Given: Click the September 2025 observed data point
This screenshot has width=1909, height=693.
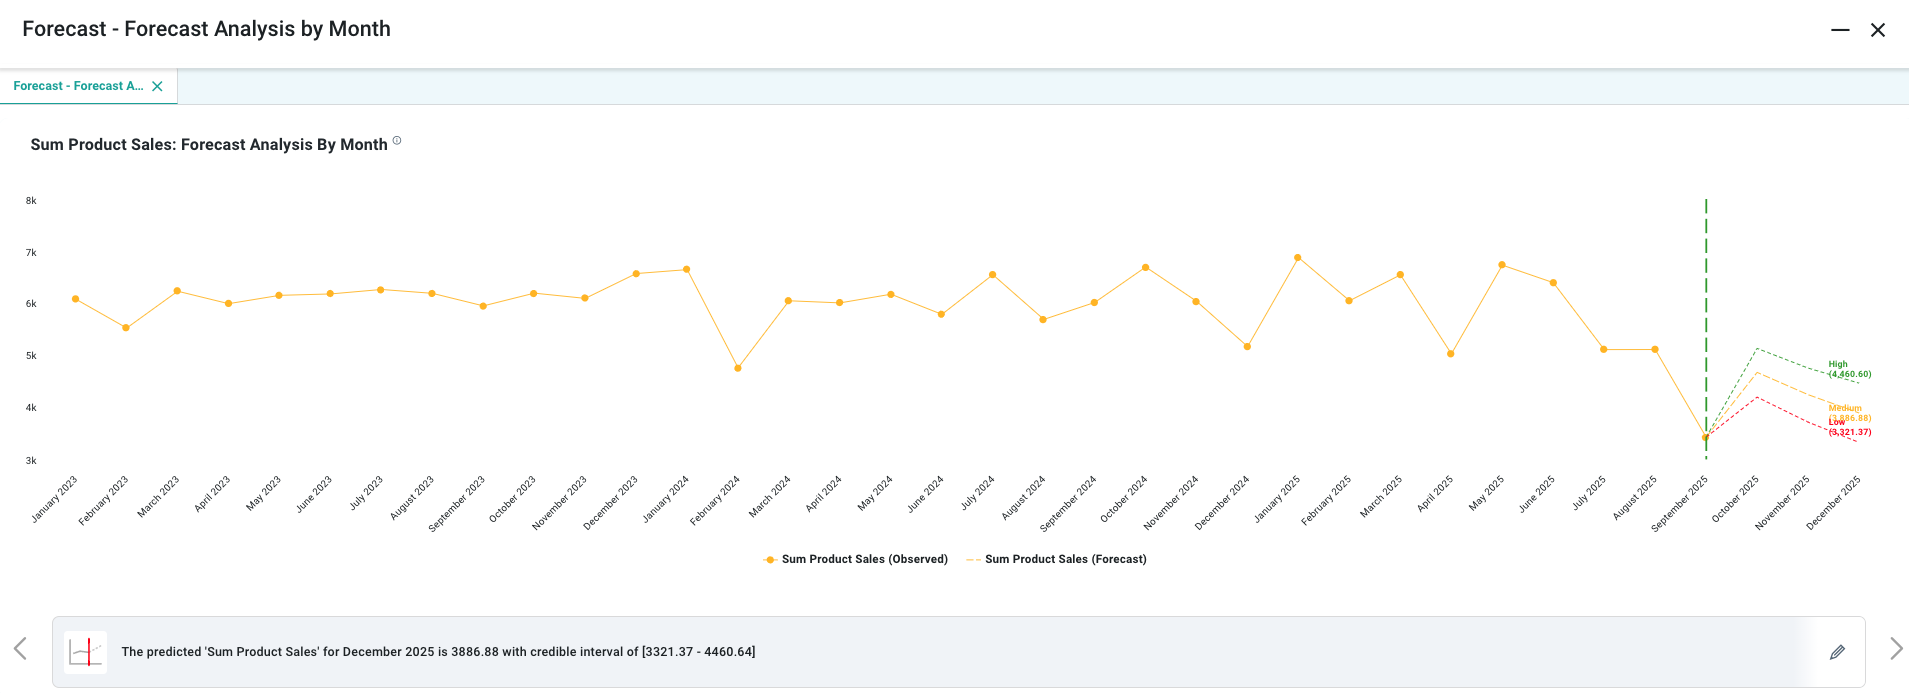Looking at the screenshot, I should click(1705, 437).
